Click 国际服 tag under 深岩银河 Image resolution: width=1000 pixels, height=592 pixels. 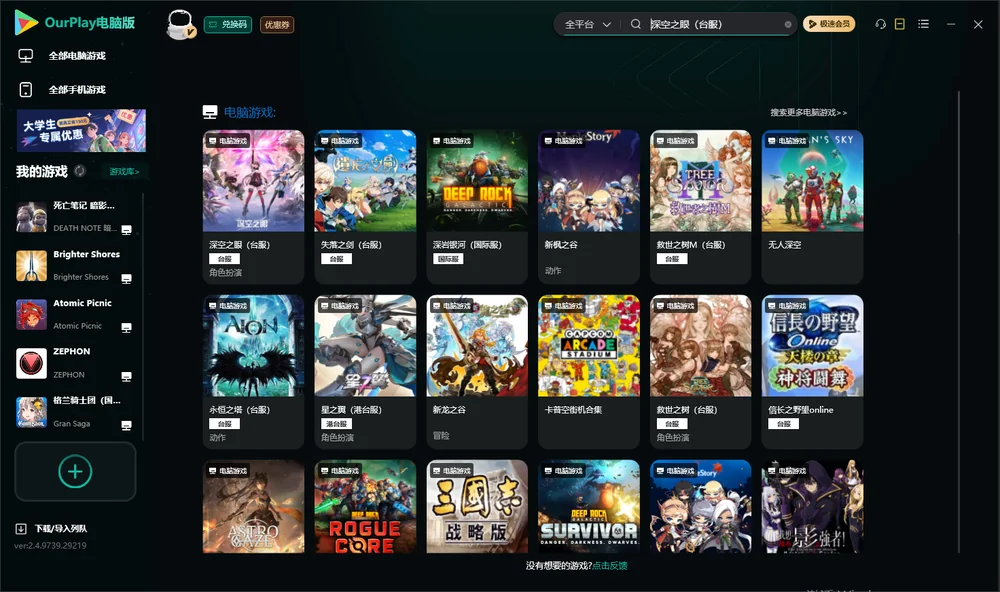pyautogui.click(x=448, y=259)
